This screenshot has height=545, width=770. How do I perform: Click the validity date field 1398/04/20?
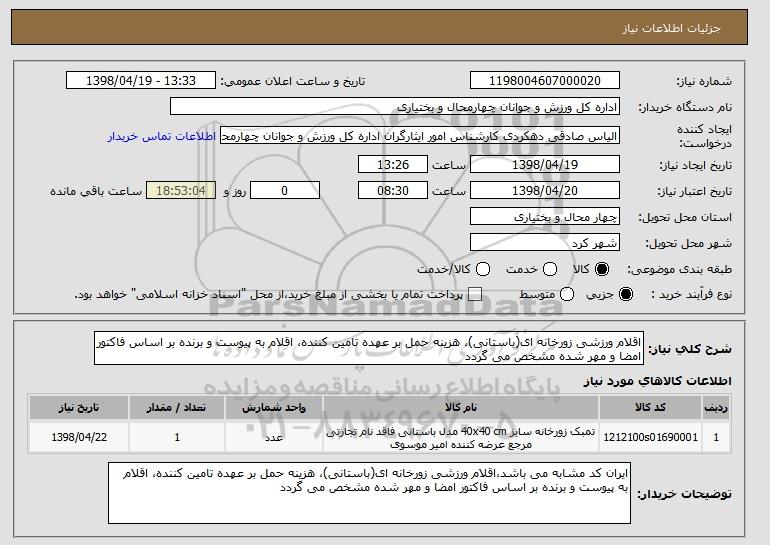coord(545,191)
